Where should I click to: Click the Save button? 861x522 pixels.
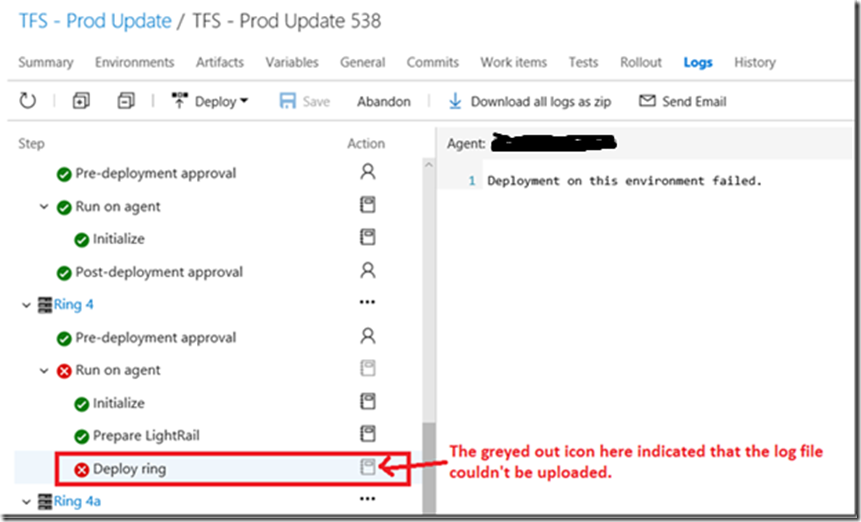305,102
